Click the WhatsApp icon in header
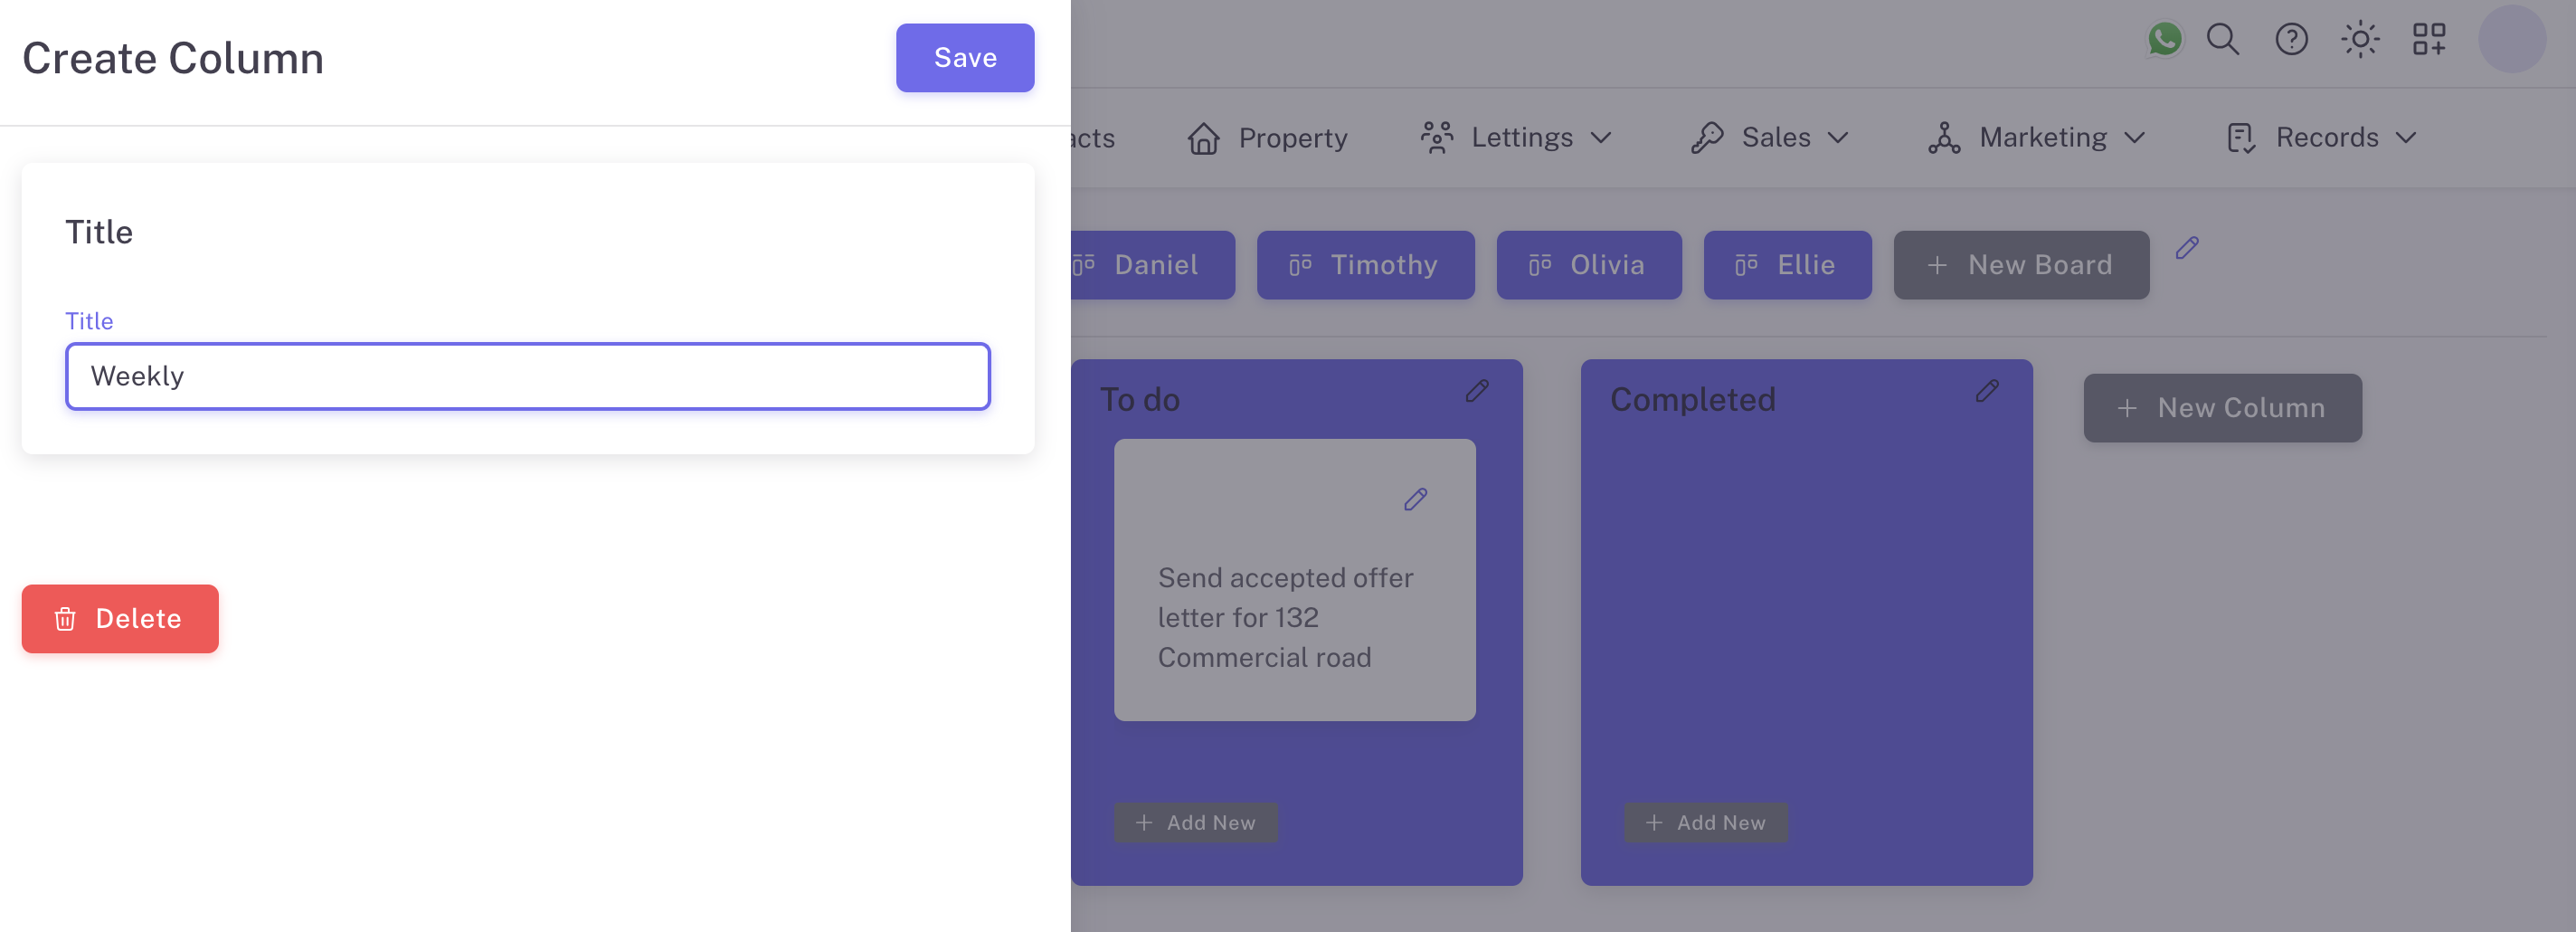Viewport: 2576px width, 932px height. [2164, 40]
